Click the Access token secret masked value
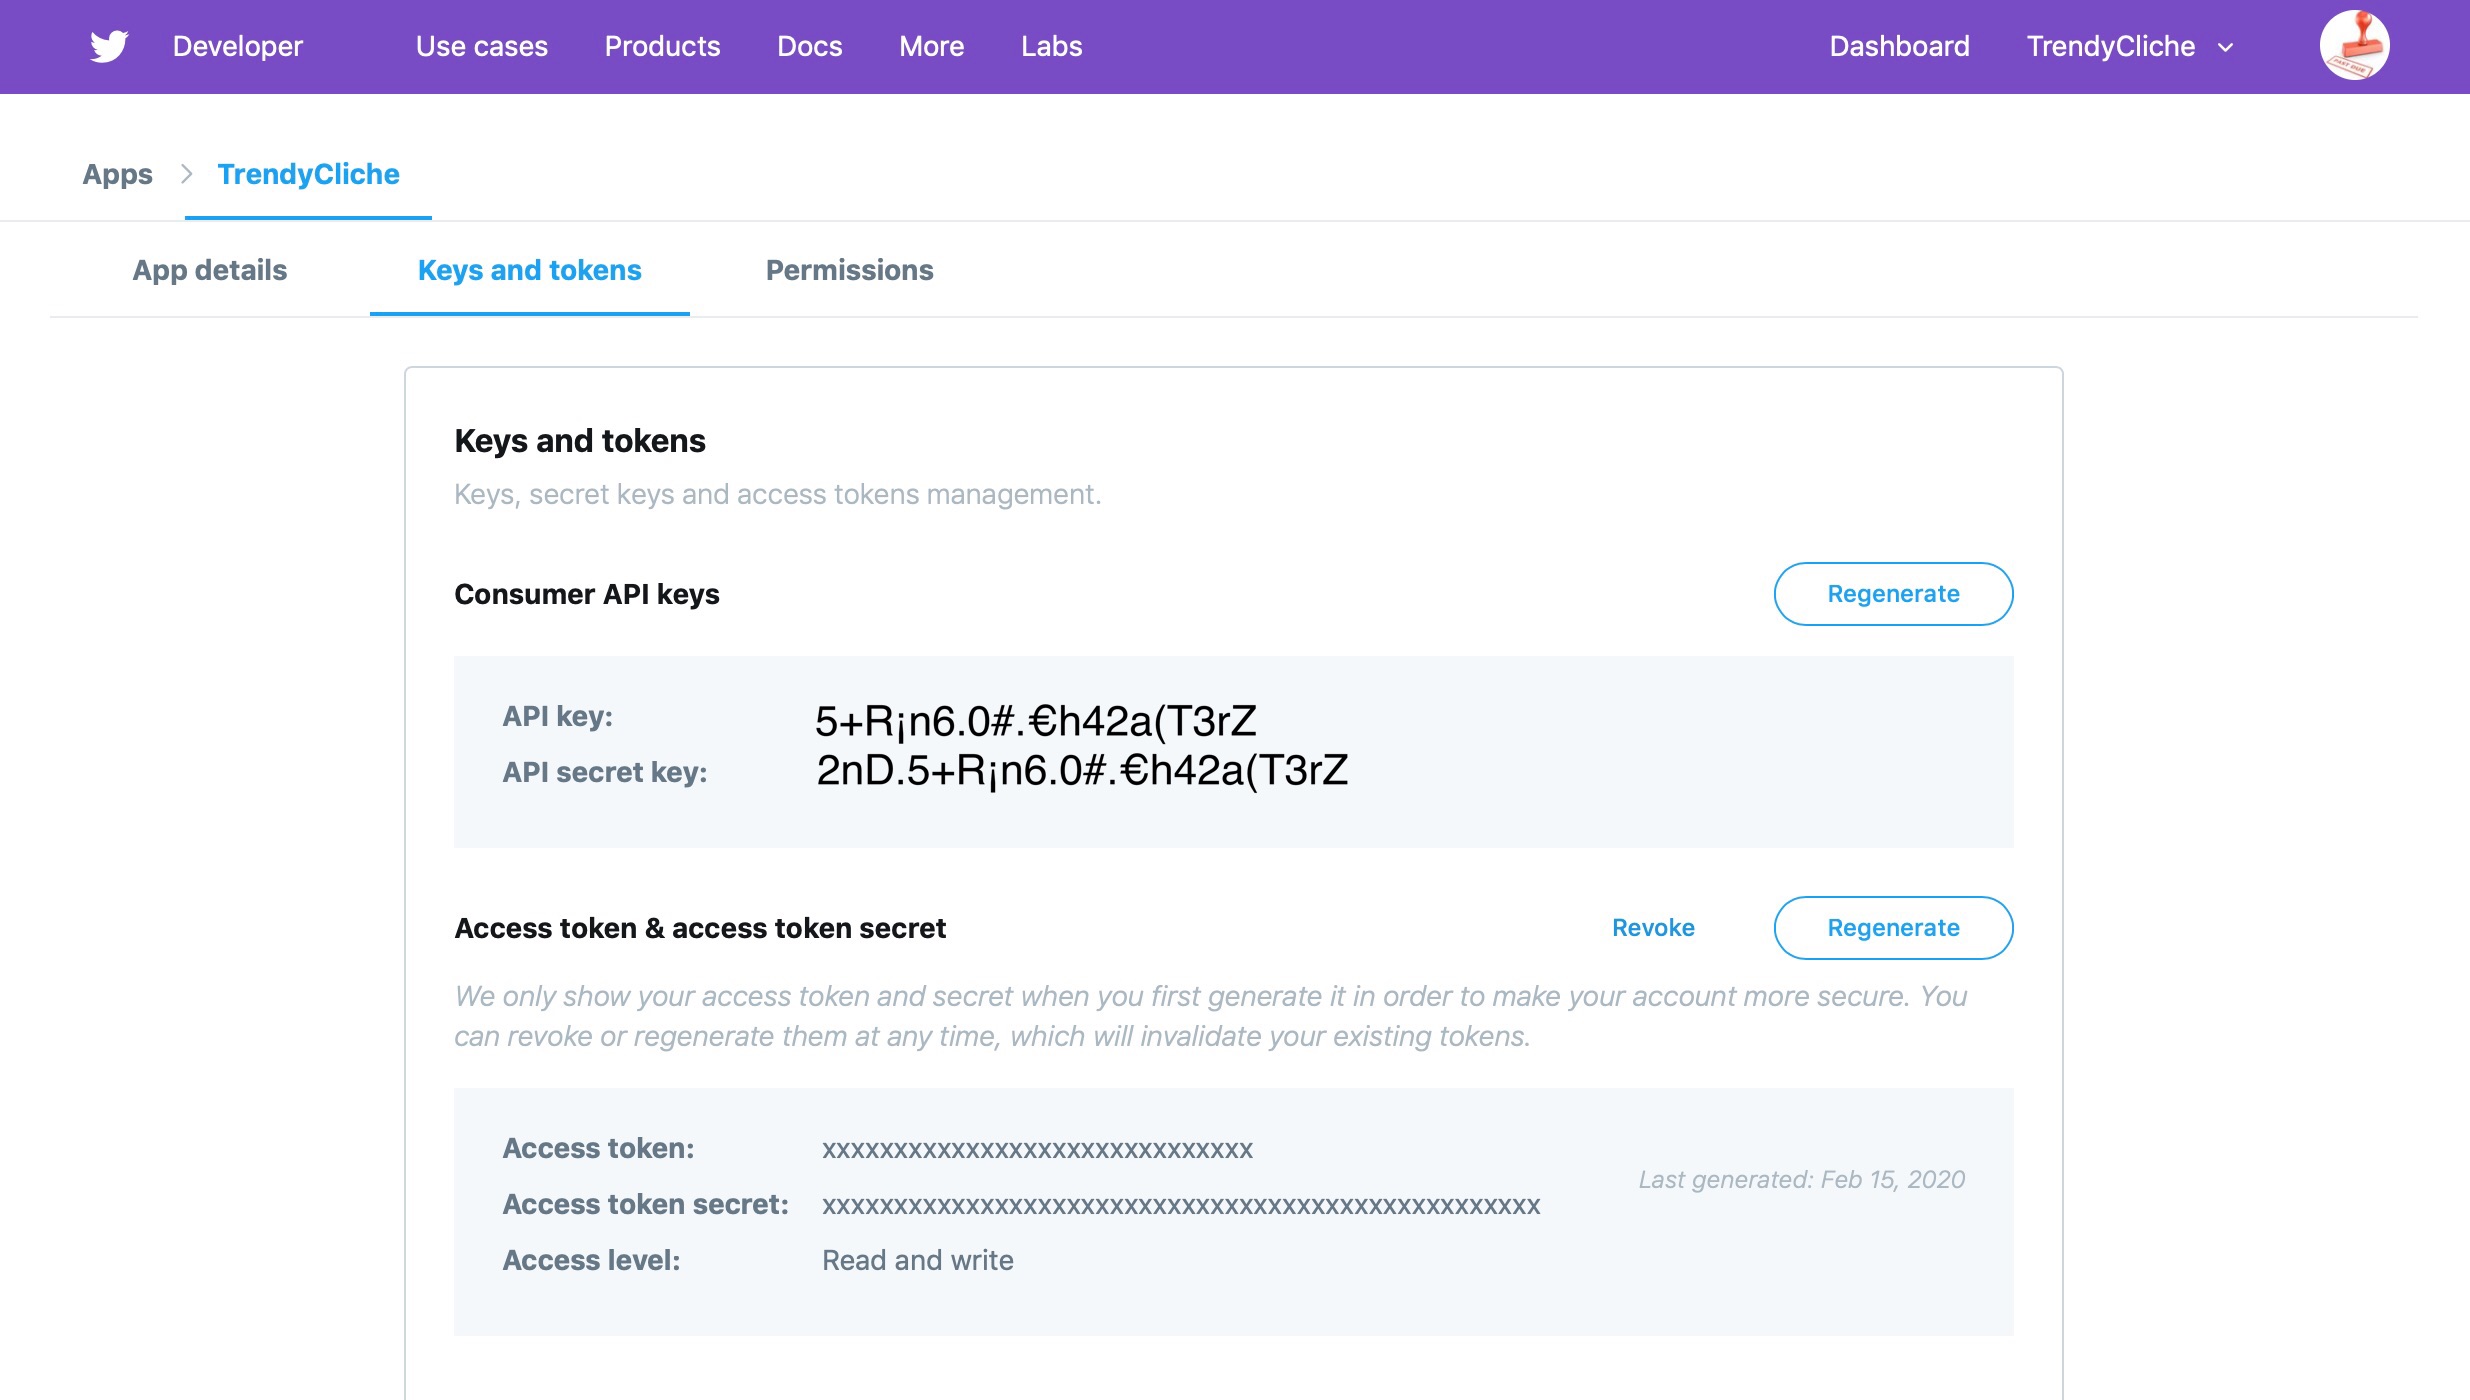Viewport: 2470px width, 1400px height. click(x=1181, y=1205)
